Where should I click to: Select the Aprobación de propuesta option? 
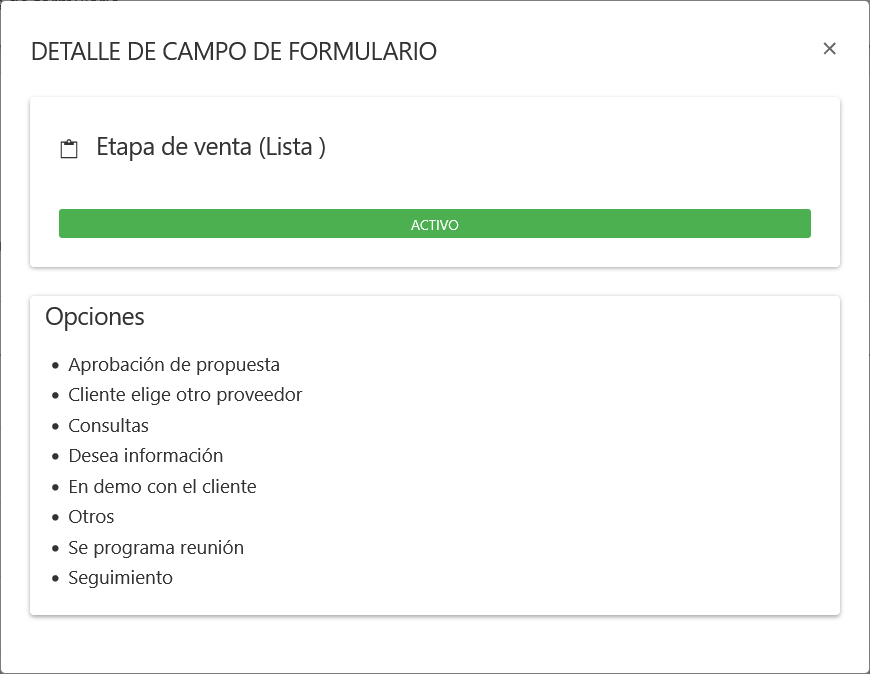[173, 364]
